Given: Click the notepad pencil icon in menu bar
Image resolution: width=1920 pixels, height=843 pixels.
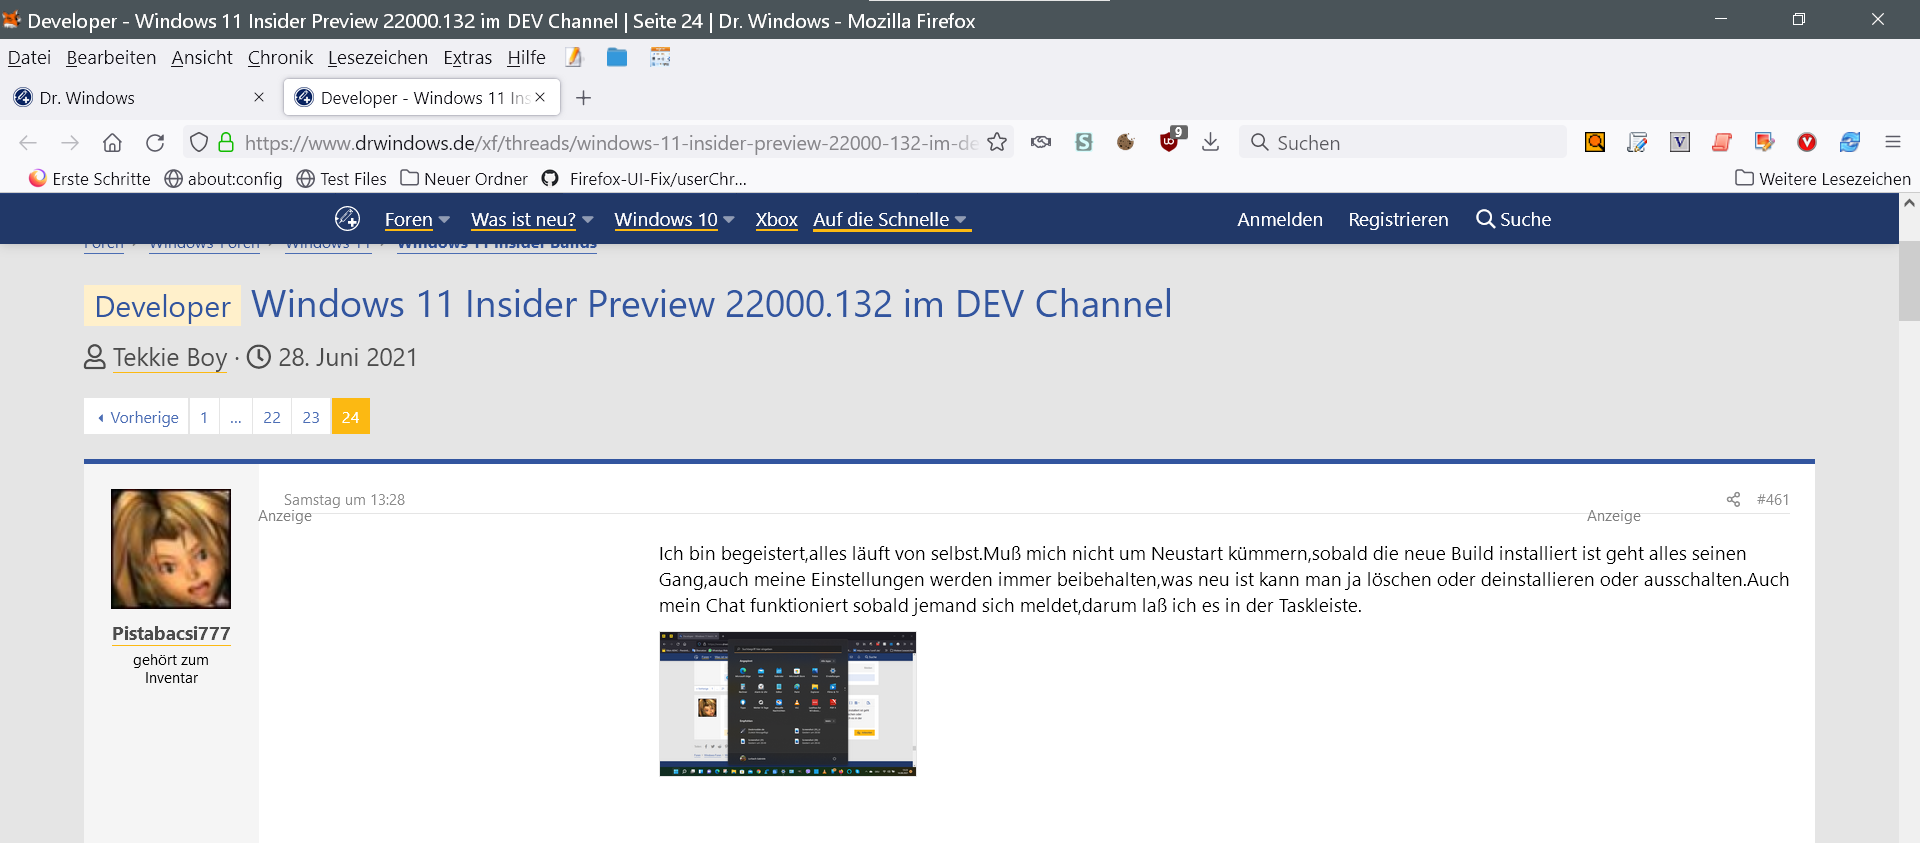Looking at the screenshot, I should 574,58.
